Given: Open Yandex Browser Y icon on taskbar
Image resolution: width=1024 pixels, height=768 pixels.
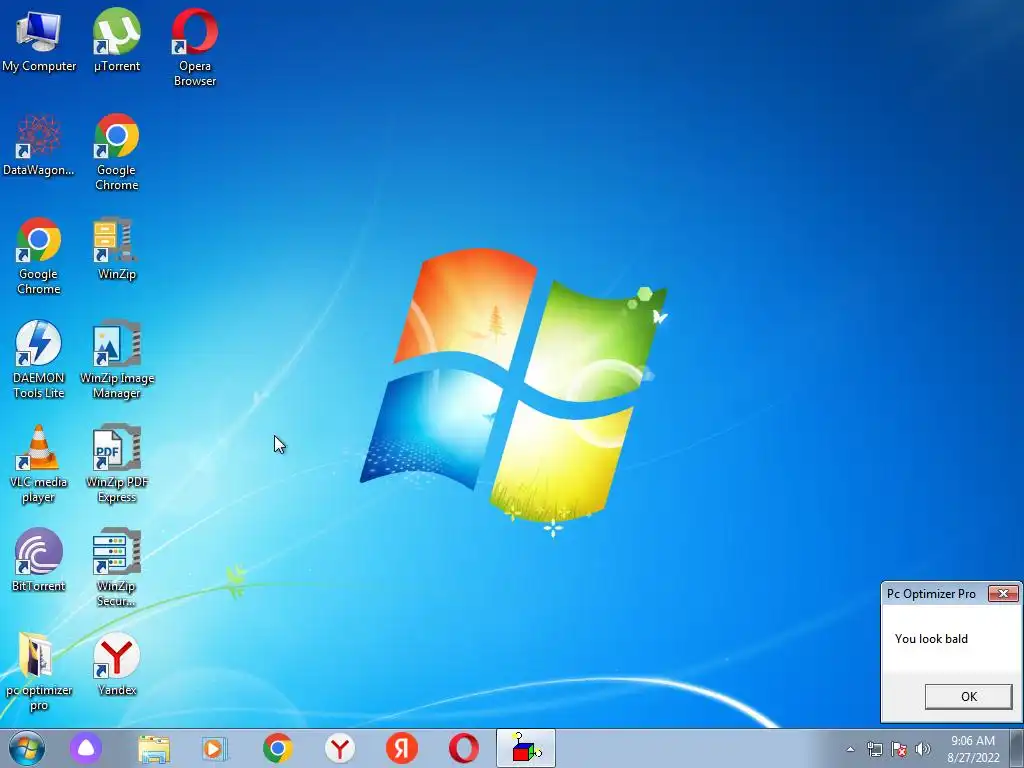Looking at the screenshot, I should [x=340, y=748].
